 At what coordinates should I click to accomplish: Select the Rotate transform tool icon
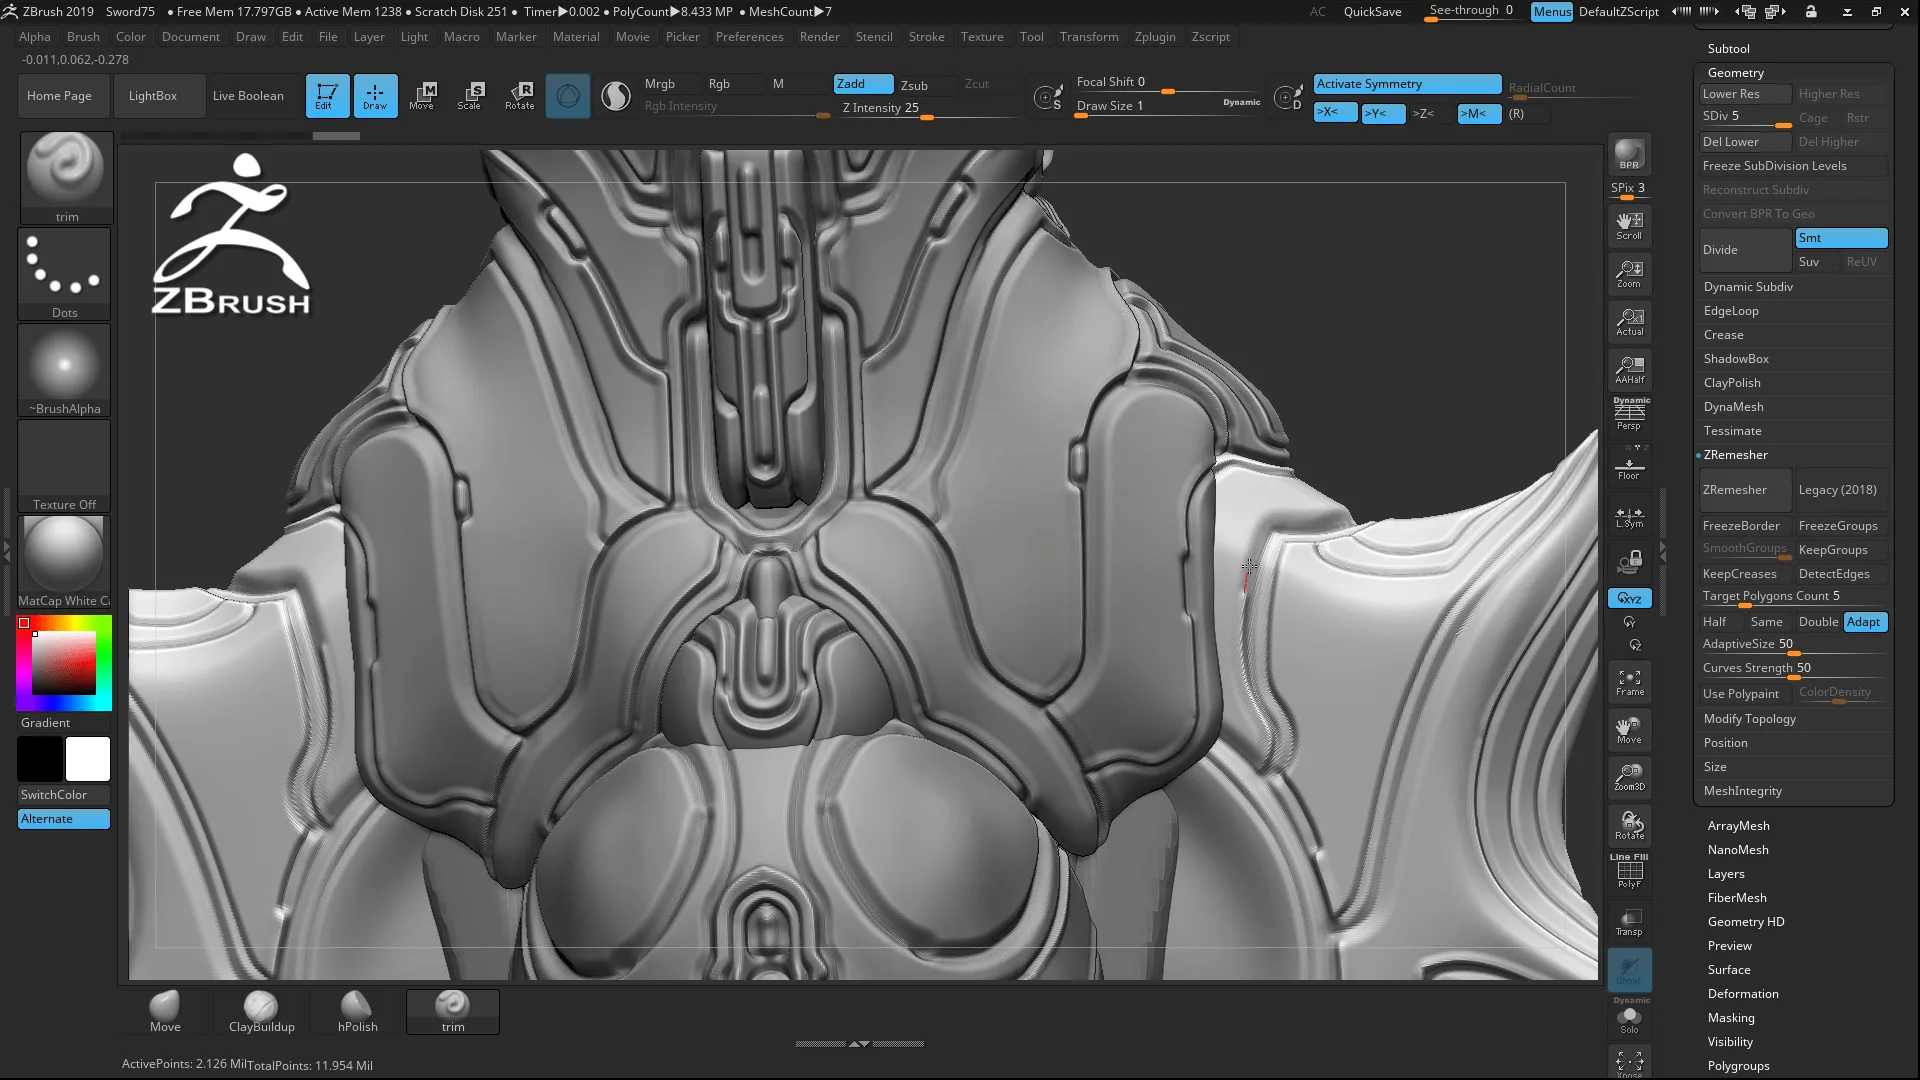pyautogui.click(x=520, y=95)
